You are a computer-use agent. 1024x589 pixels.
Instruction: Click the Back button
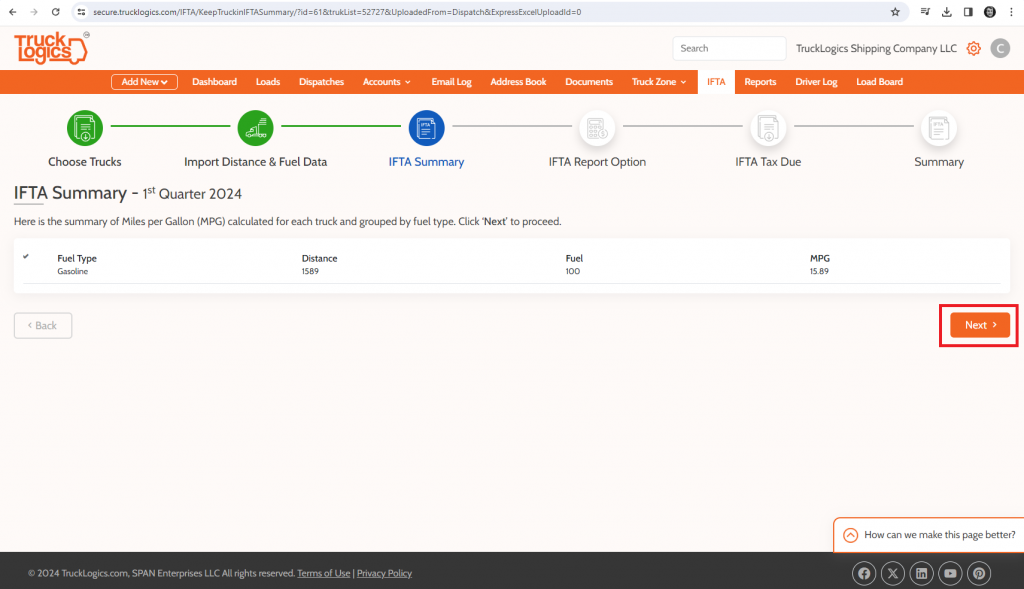pos(43,325)
